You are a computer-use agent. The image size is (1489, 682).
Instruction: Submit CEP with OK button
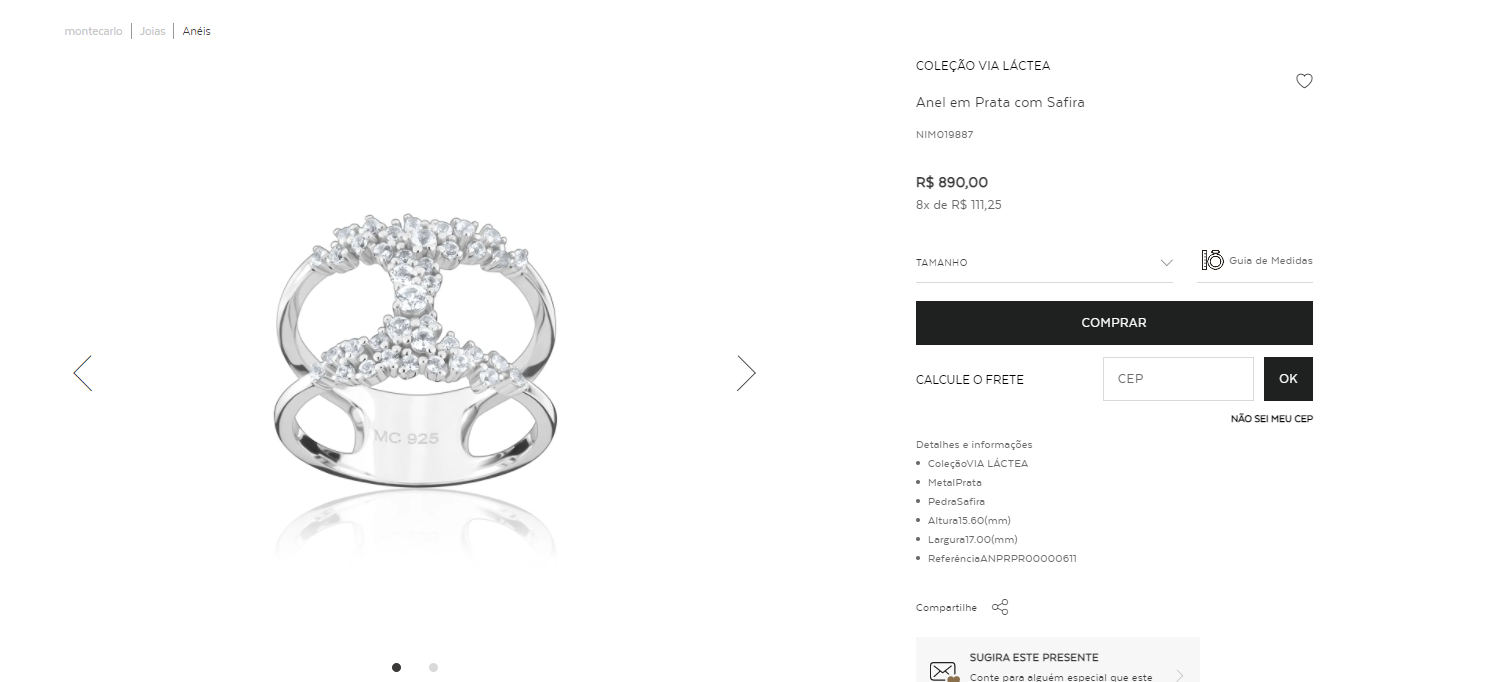(x=1288, y=379)
